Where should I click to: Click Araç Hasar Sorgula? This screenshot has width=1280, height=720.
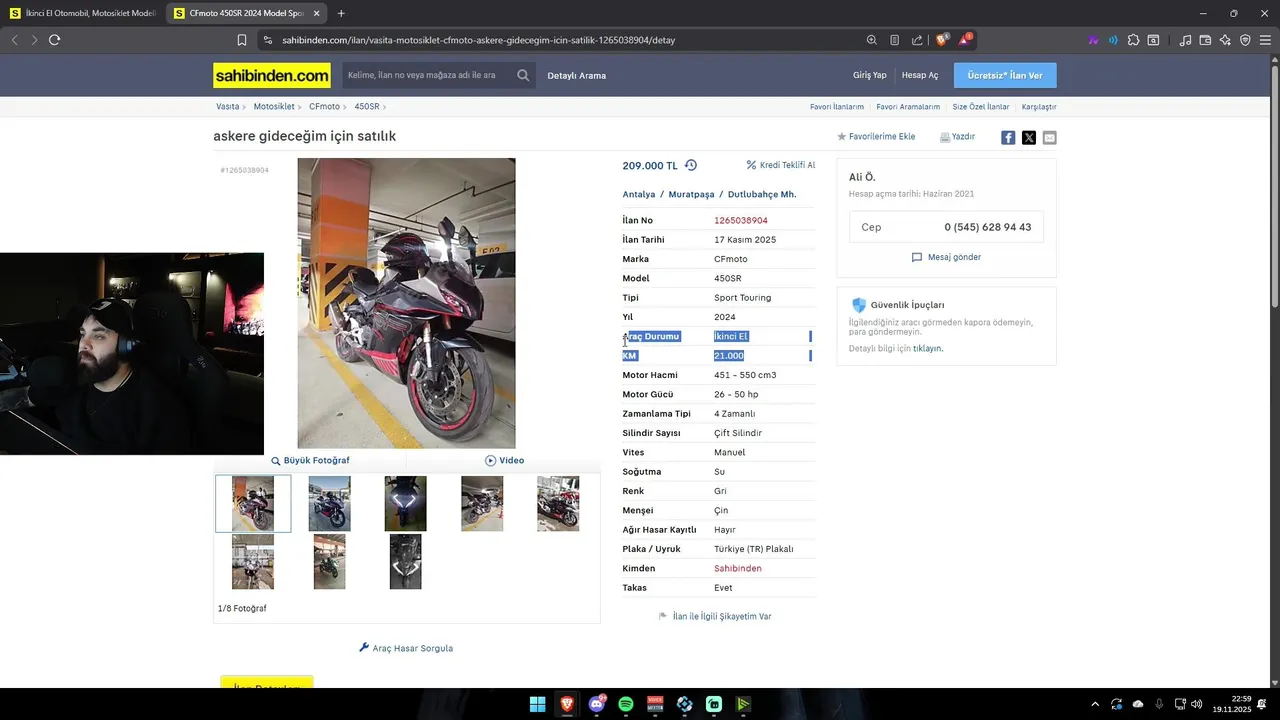406,648
